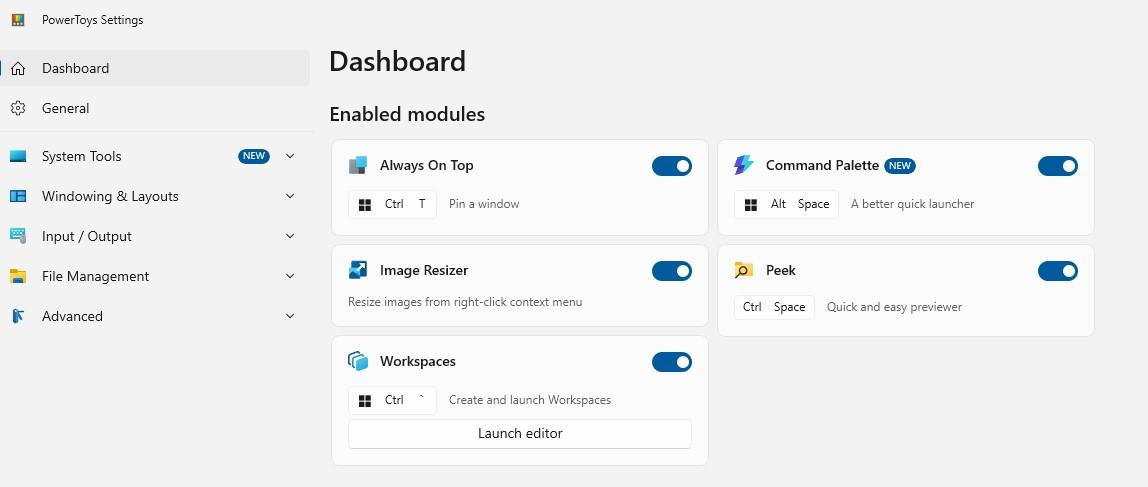The width and height of the screenshot is (1148, 487).
Task: Disable the Peek module toggle
Action: click(1057, 271)
